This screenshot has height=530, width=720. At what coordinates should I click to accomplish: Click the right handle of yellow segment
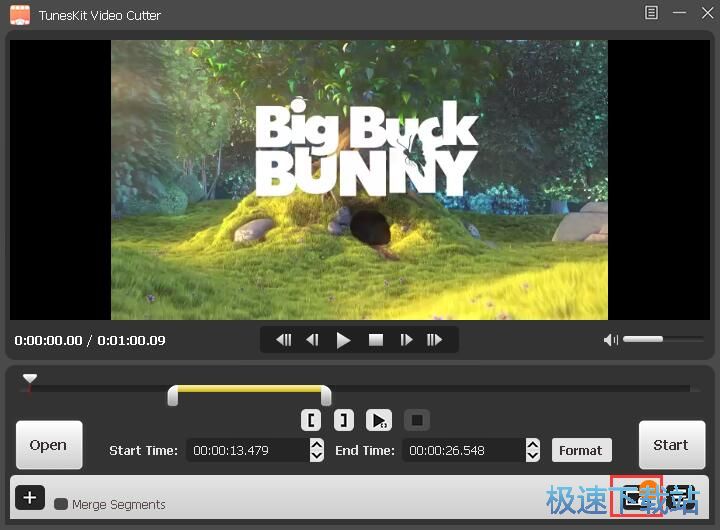tap(326, 396)
